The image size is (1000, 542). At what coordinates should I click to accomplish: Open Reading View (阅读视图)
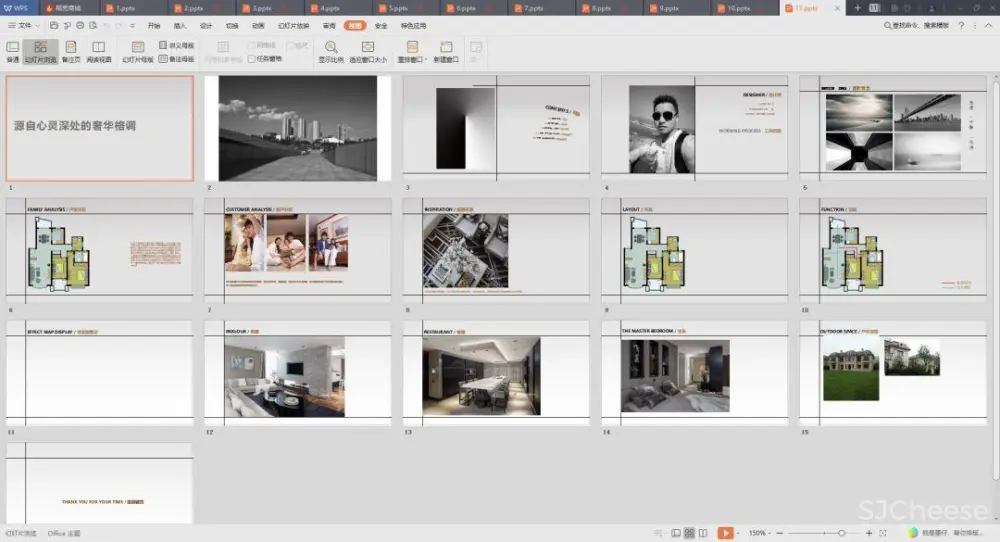(99, 51)
